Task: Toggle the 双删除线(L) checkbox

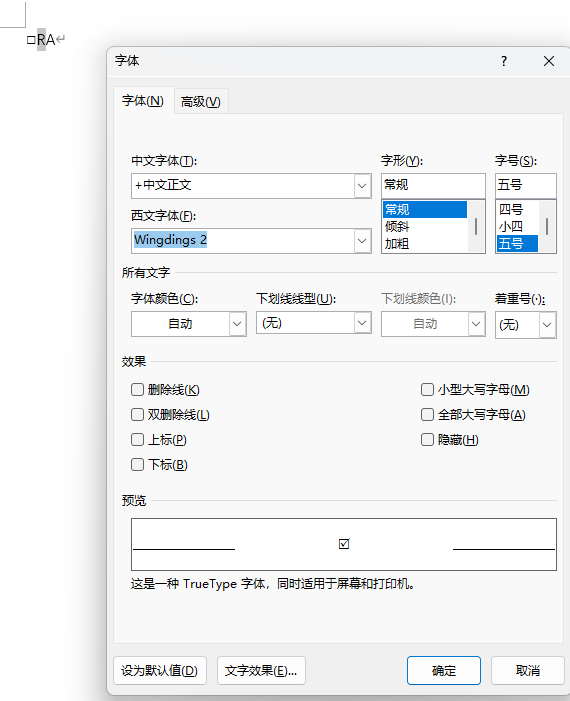Action: pyautogui.click(x=137, y=414)
